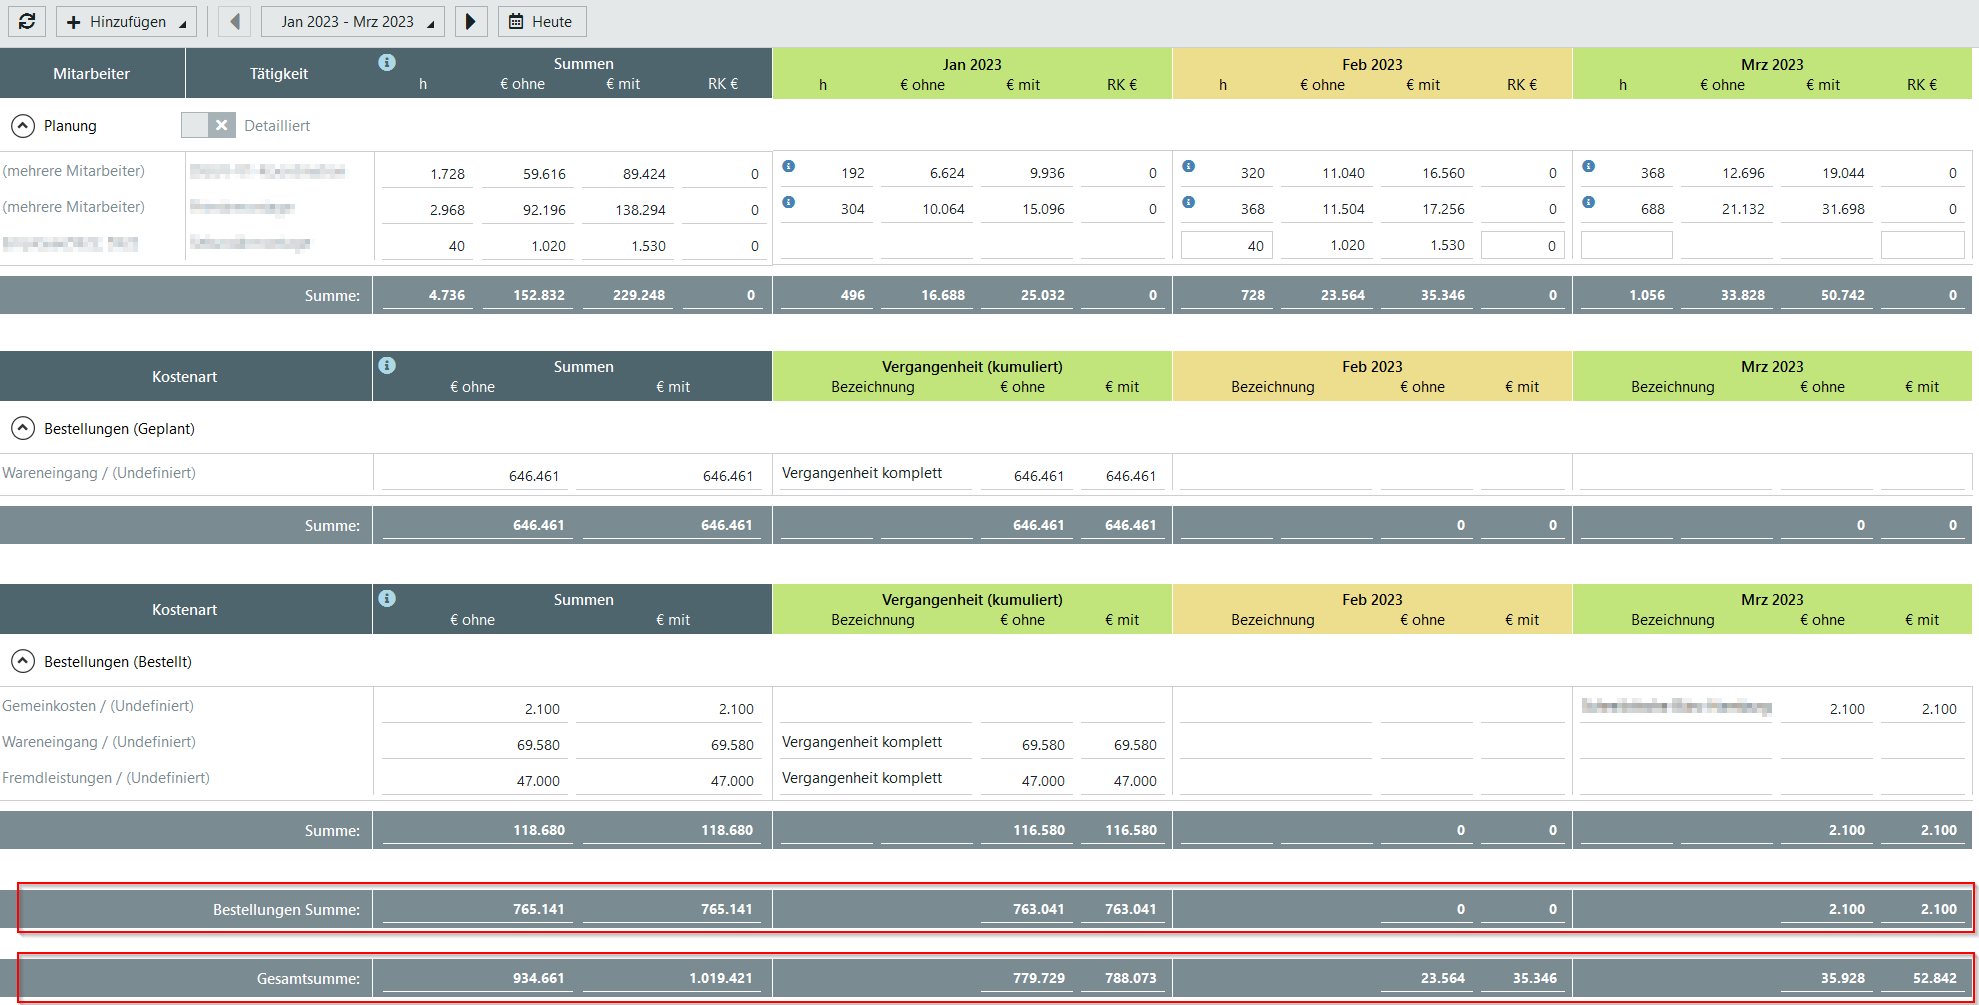The image size is (1979, 1005).
Task: Click info icon beside Jan 2023 value 192
Action: click(x=789, y=166)
